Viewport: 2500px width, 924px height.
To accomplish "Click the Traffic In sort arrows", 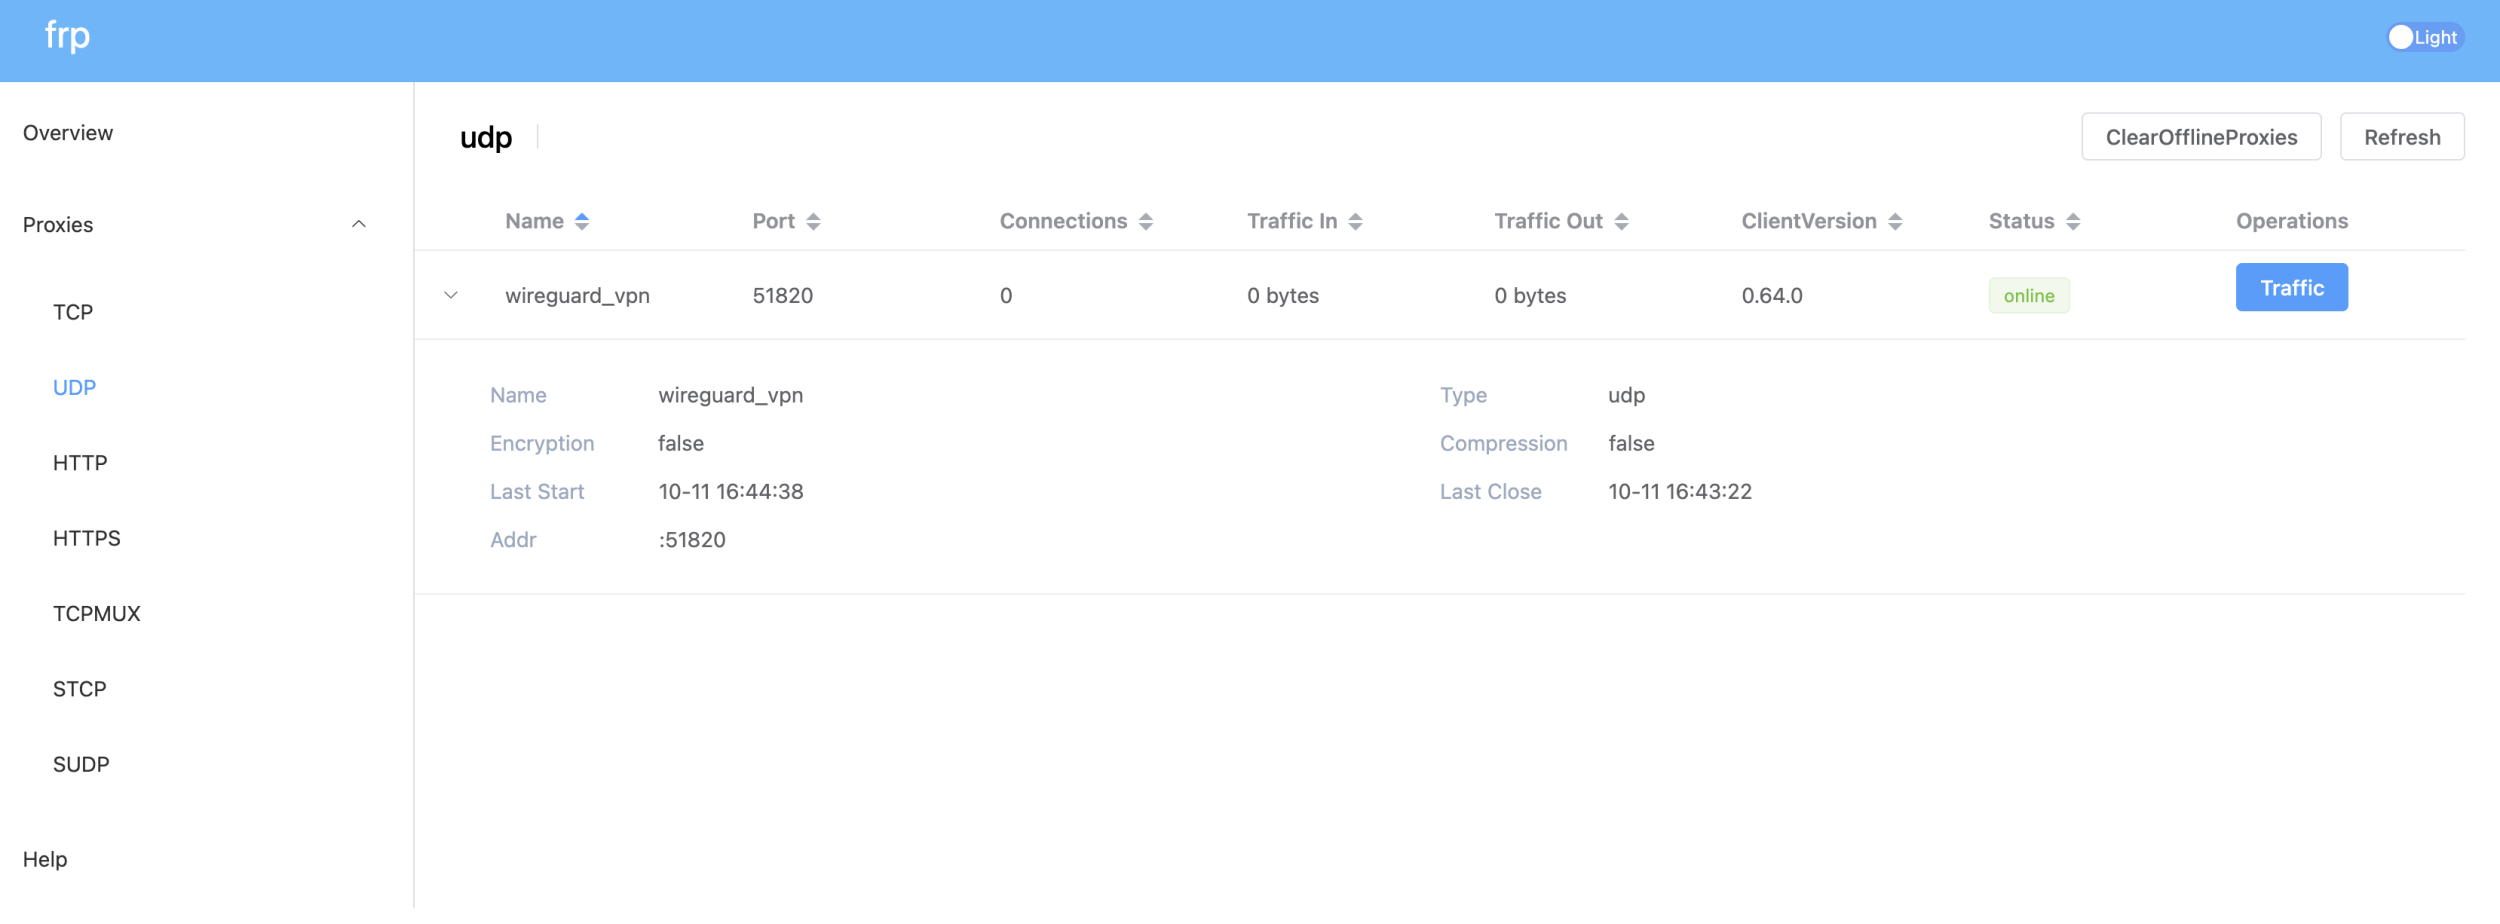I will (1355, 222).
